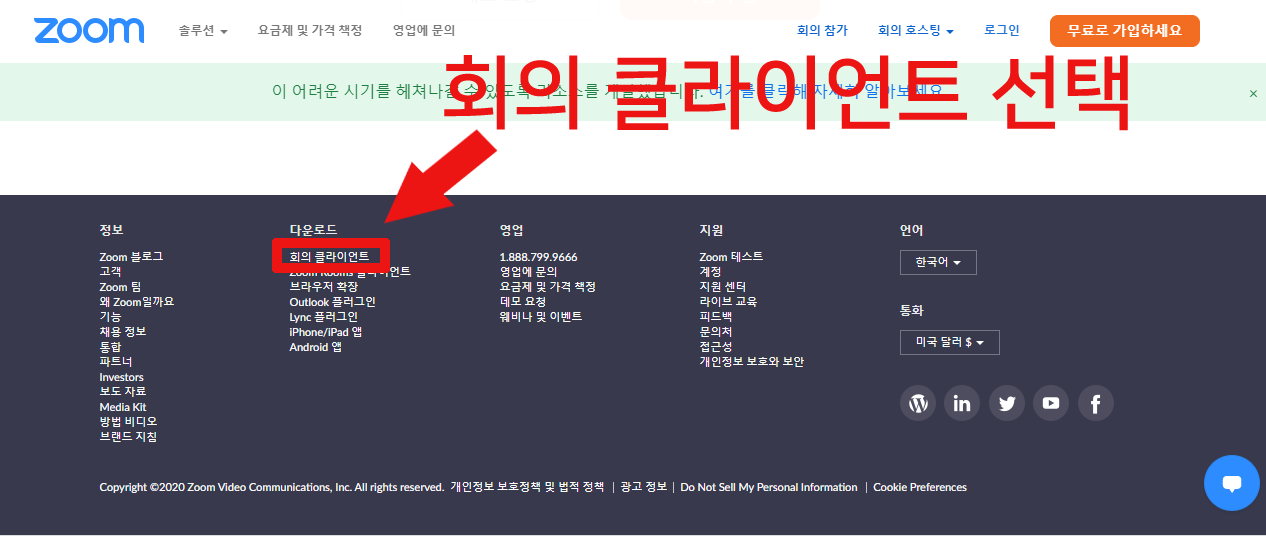The image size is (1266, 536).
Task: Open 영업에 문의 in top nav
Action: coord(424,31)
